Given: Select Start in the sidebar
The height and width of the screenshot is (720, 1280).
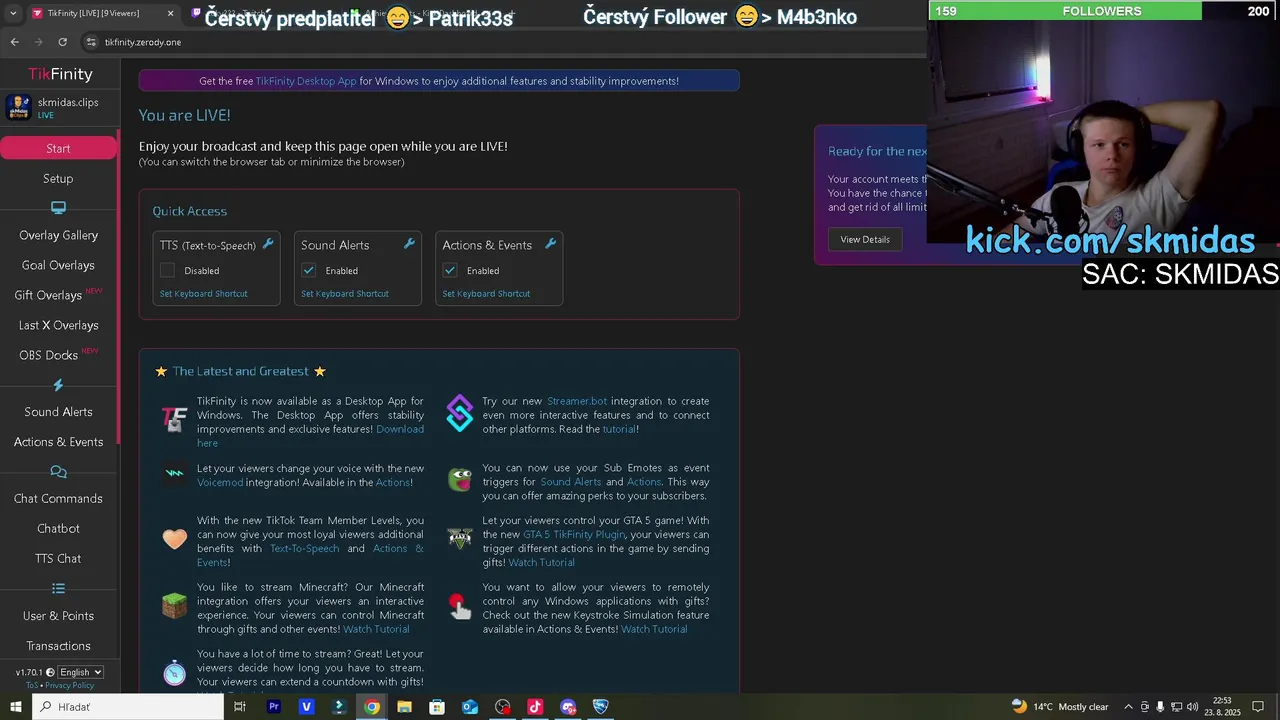Looking at the screenshot, I should [x=58, y=148].
